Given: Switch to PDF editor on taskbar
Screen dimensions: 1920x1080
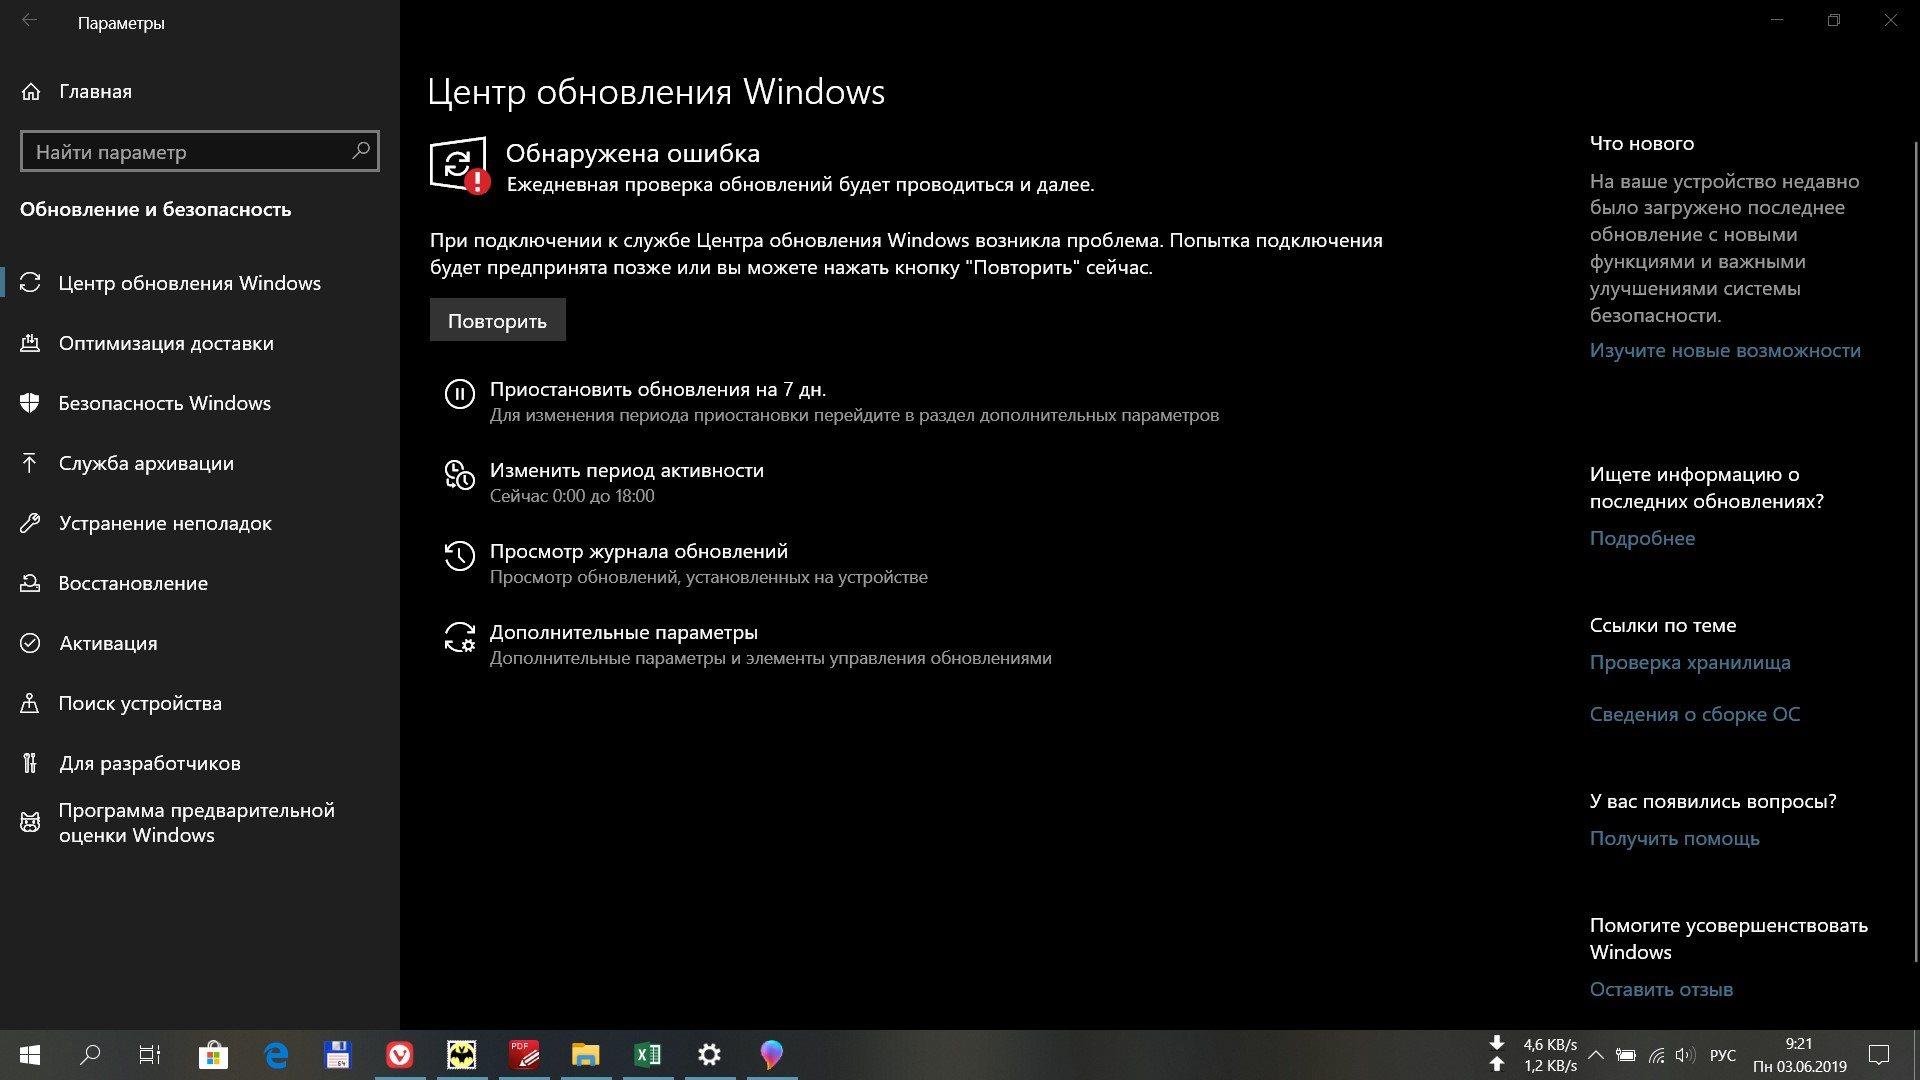Looking at the screenshot, I should pos(524,1055).
